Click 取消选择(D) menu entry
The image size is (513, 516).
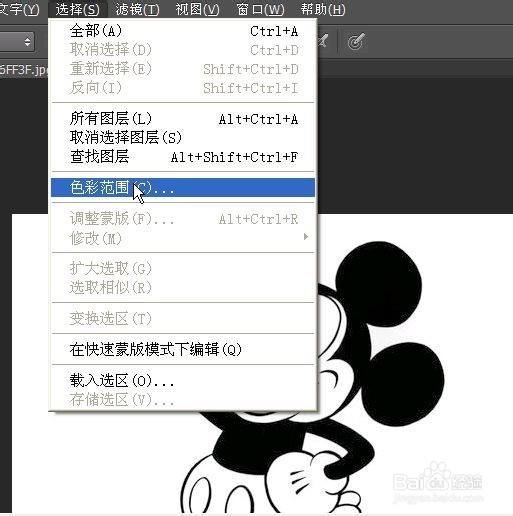[x=183, y=50]
